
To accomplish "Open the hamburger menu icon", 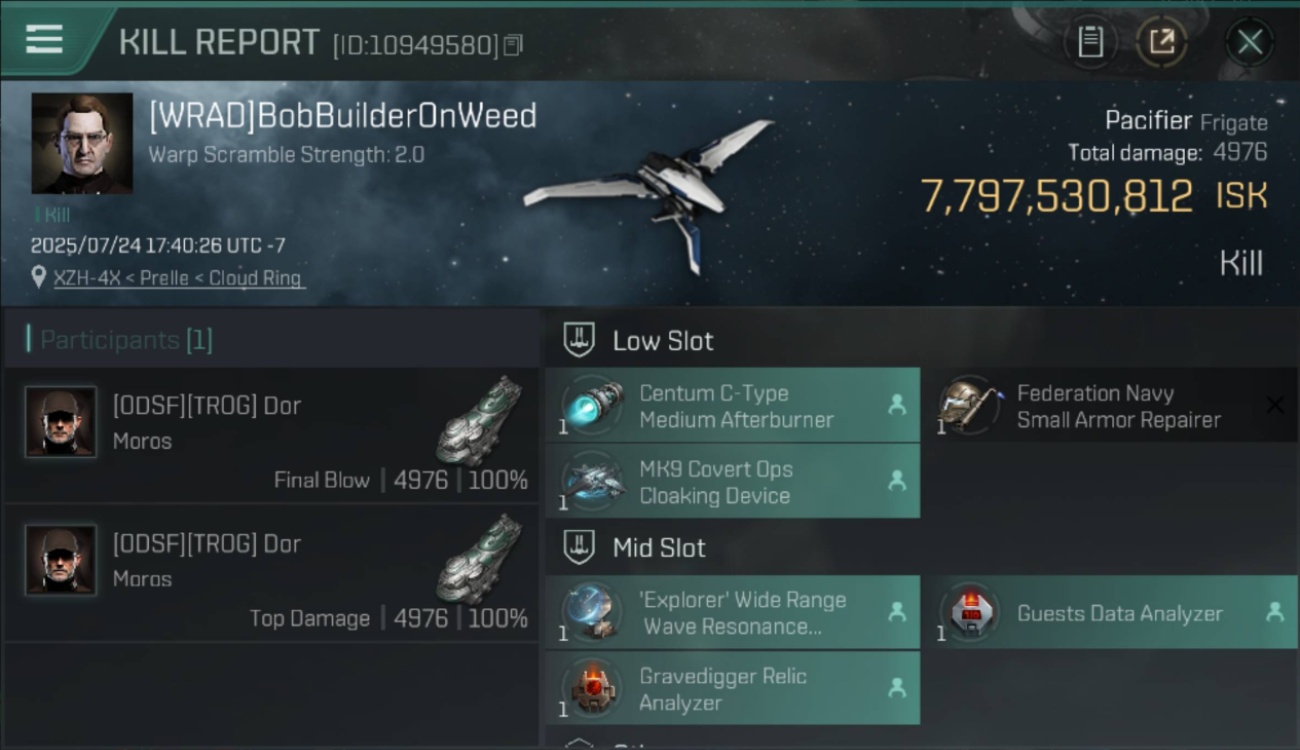I will point(44,40).
